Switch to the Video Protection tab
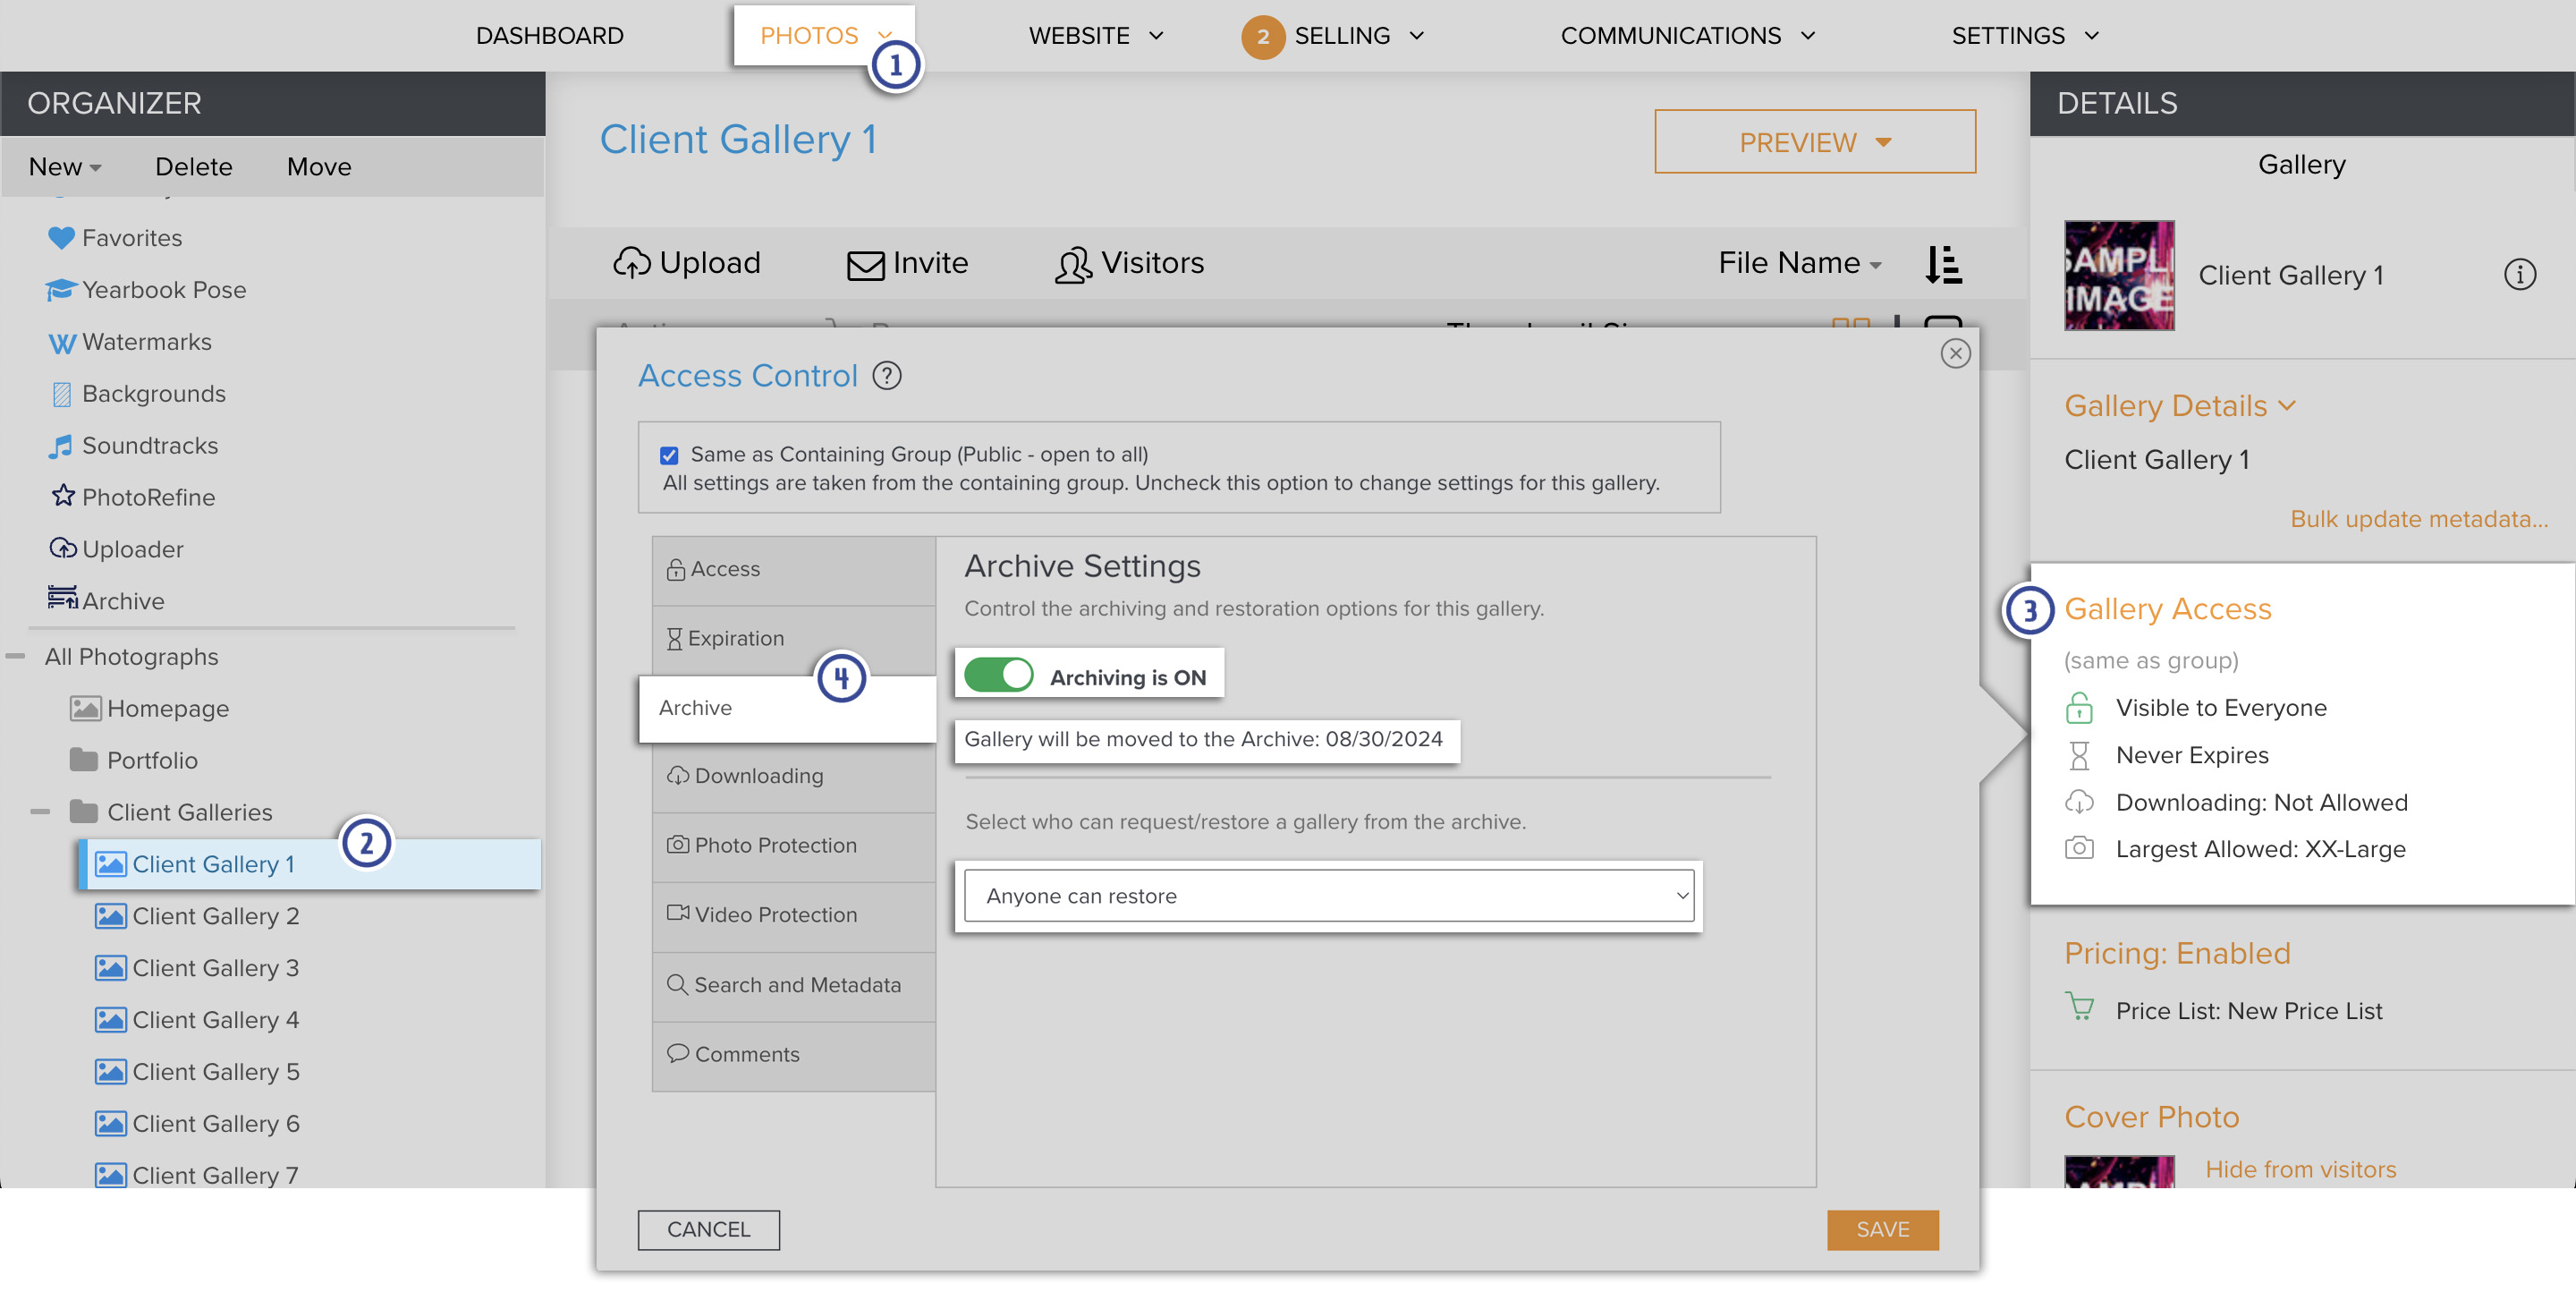 click(x=794, y=916)
